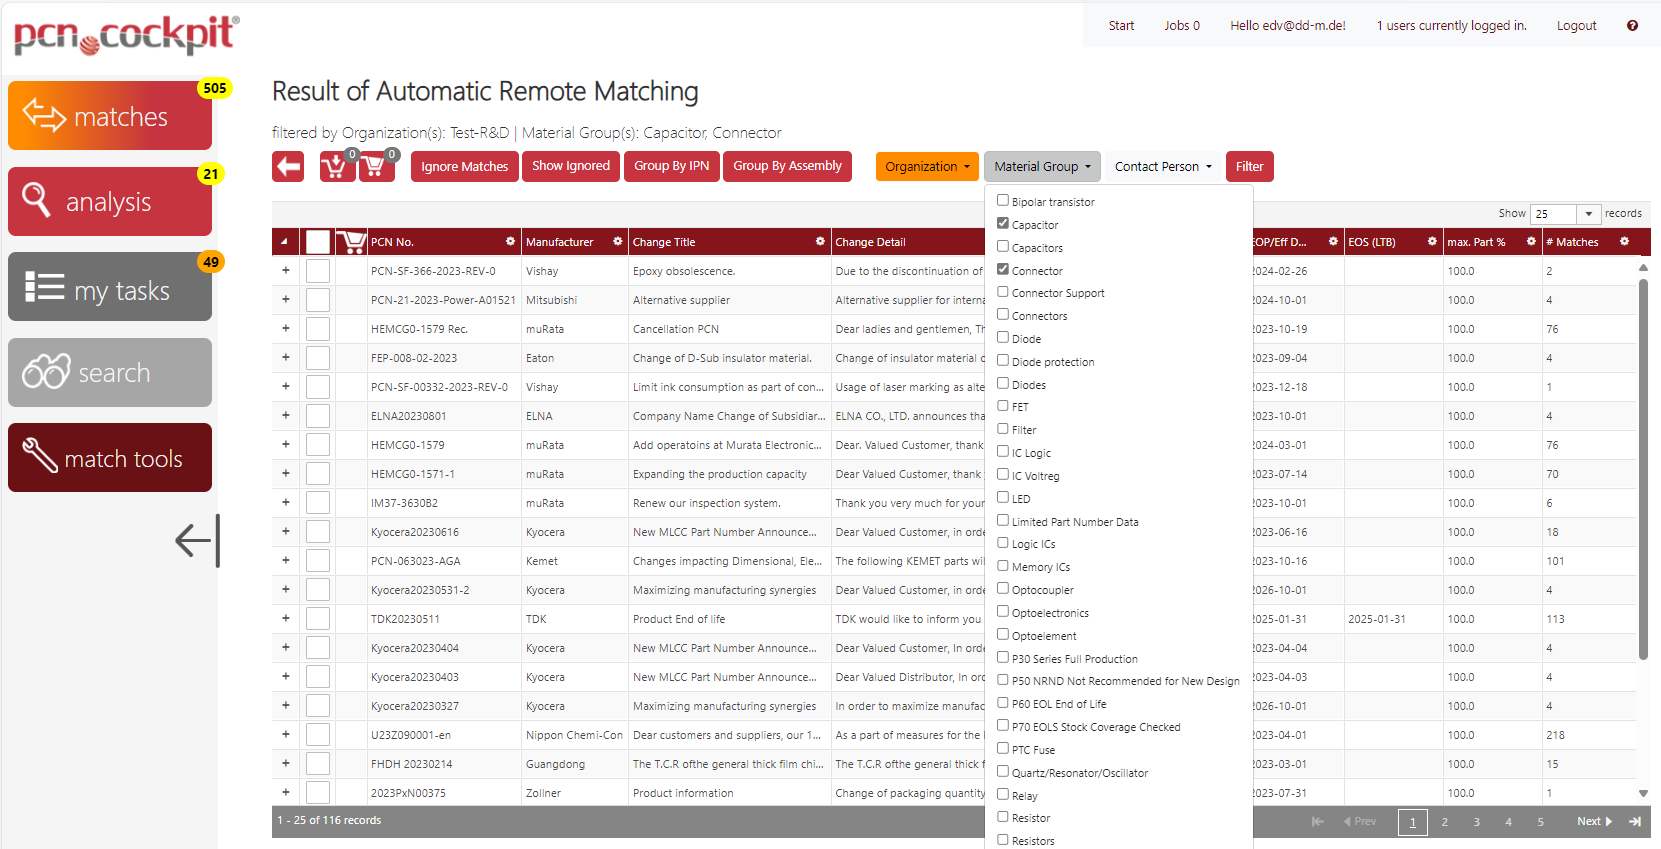Screen dimensions: 1661x849
Task: Click the 'Nippon Chemi-Con' manufacturer cell
Action: click(574, 735)
